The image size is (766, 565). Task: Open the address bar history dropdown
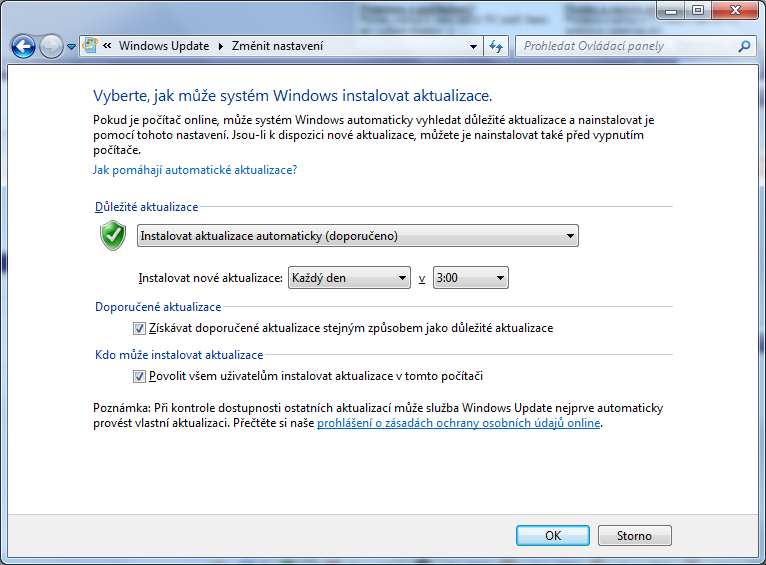tap(473, 46)
